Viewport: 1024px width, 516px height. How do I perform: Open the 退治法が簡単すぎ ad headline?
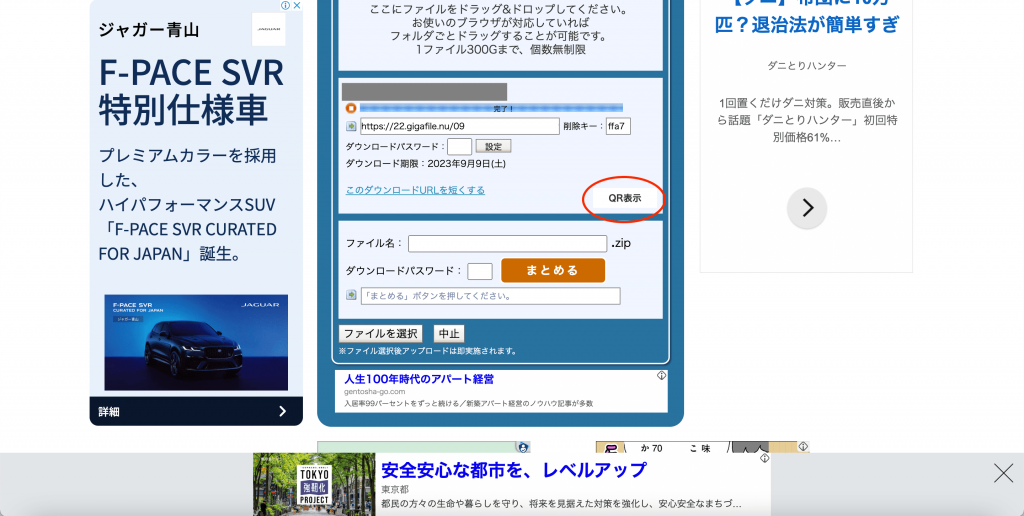807,25
